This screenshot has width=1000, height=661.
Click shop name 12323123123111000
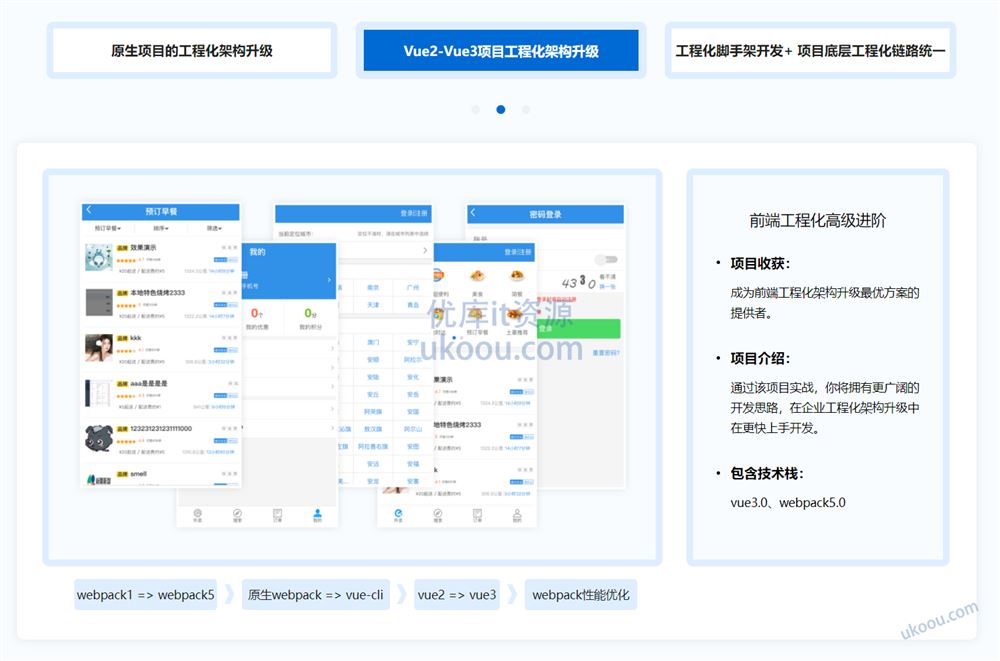pos(161,429)
